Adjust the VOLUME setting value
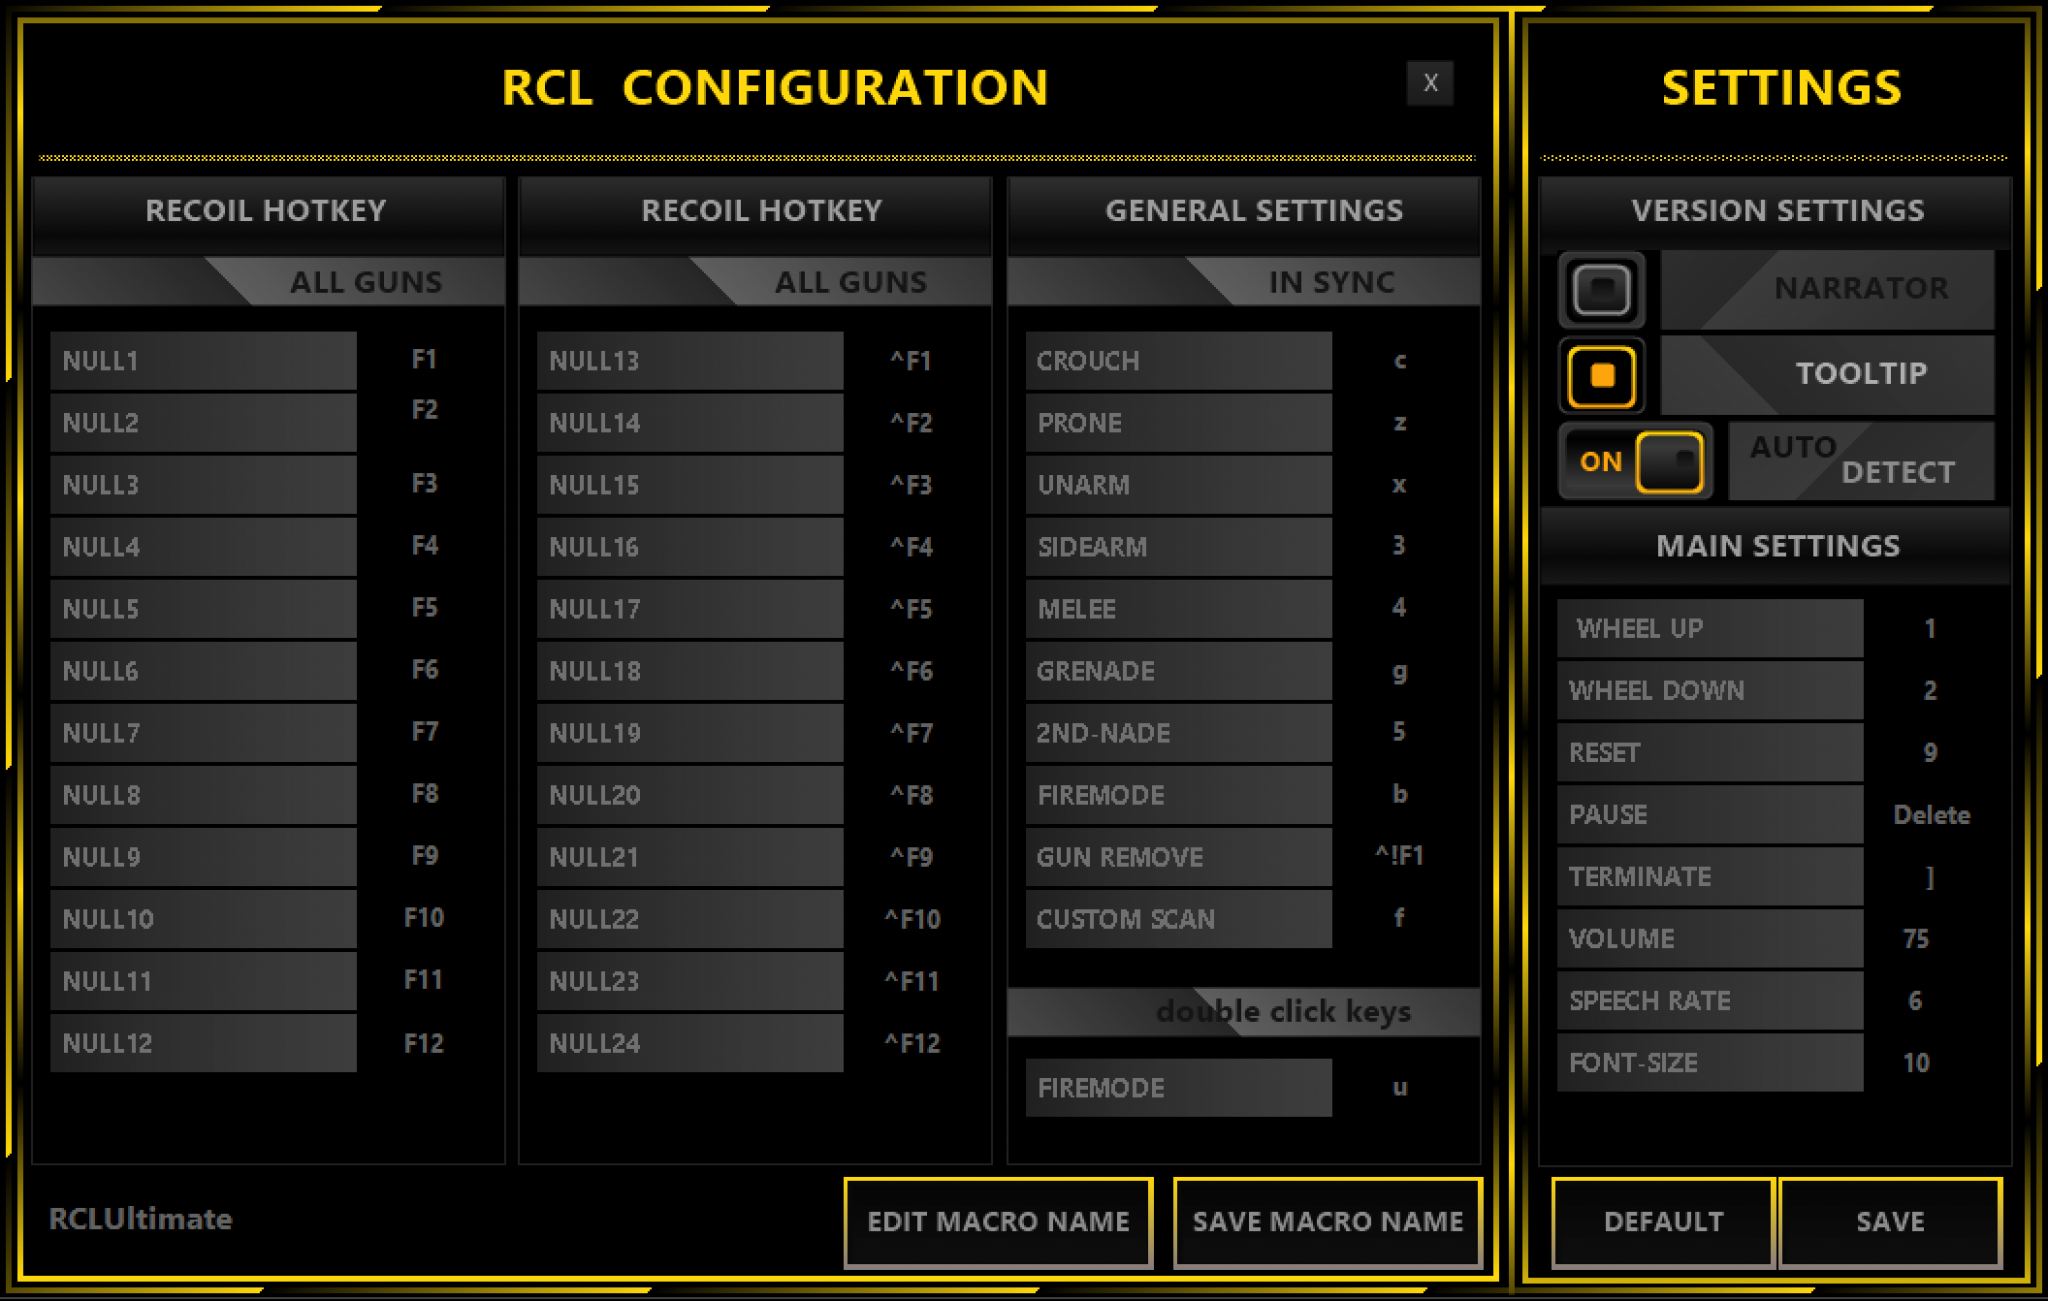This screenshot has width=2048, height=1301. tap(1709, 938)
